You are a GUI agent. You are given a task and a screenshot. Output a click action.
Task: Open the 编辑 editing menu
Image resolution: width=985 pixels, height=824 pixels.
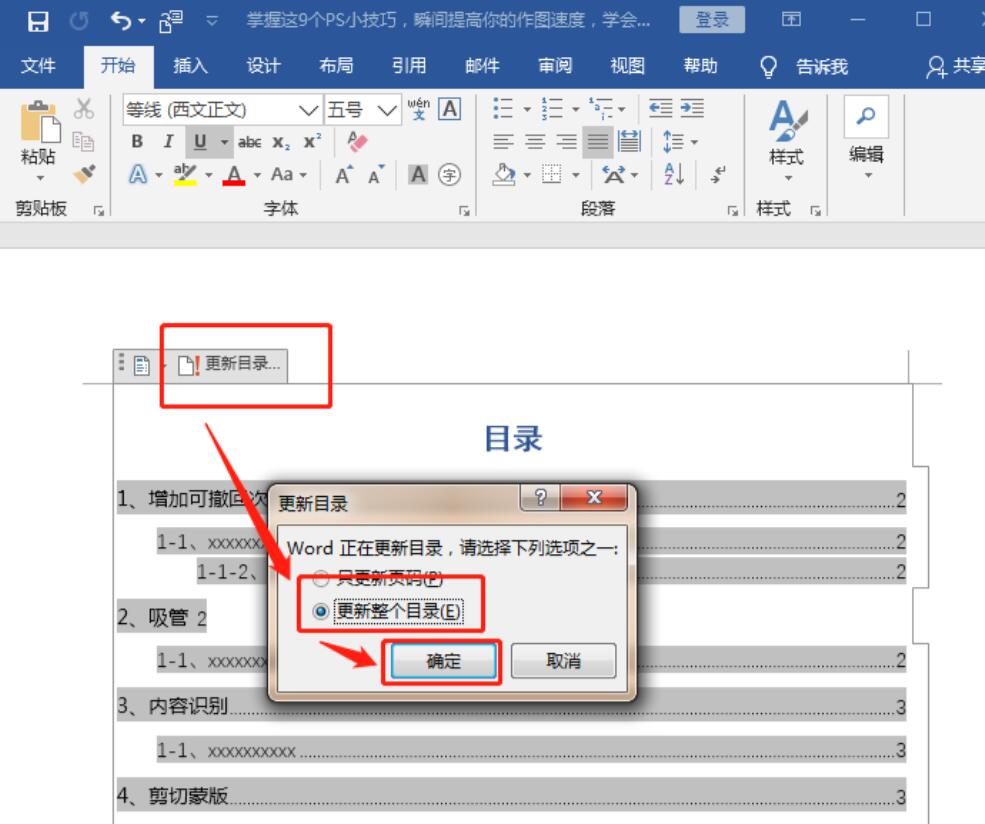pyautogui.click(x=866, y=139)
